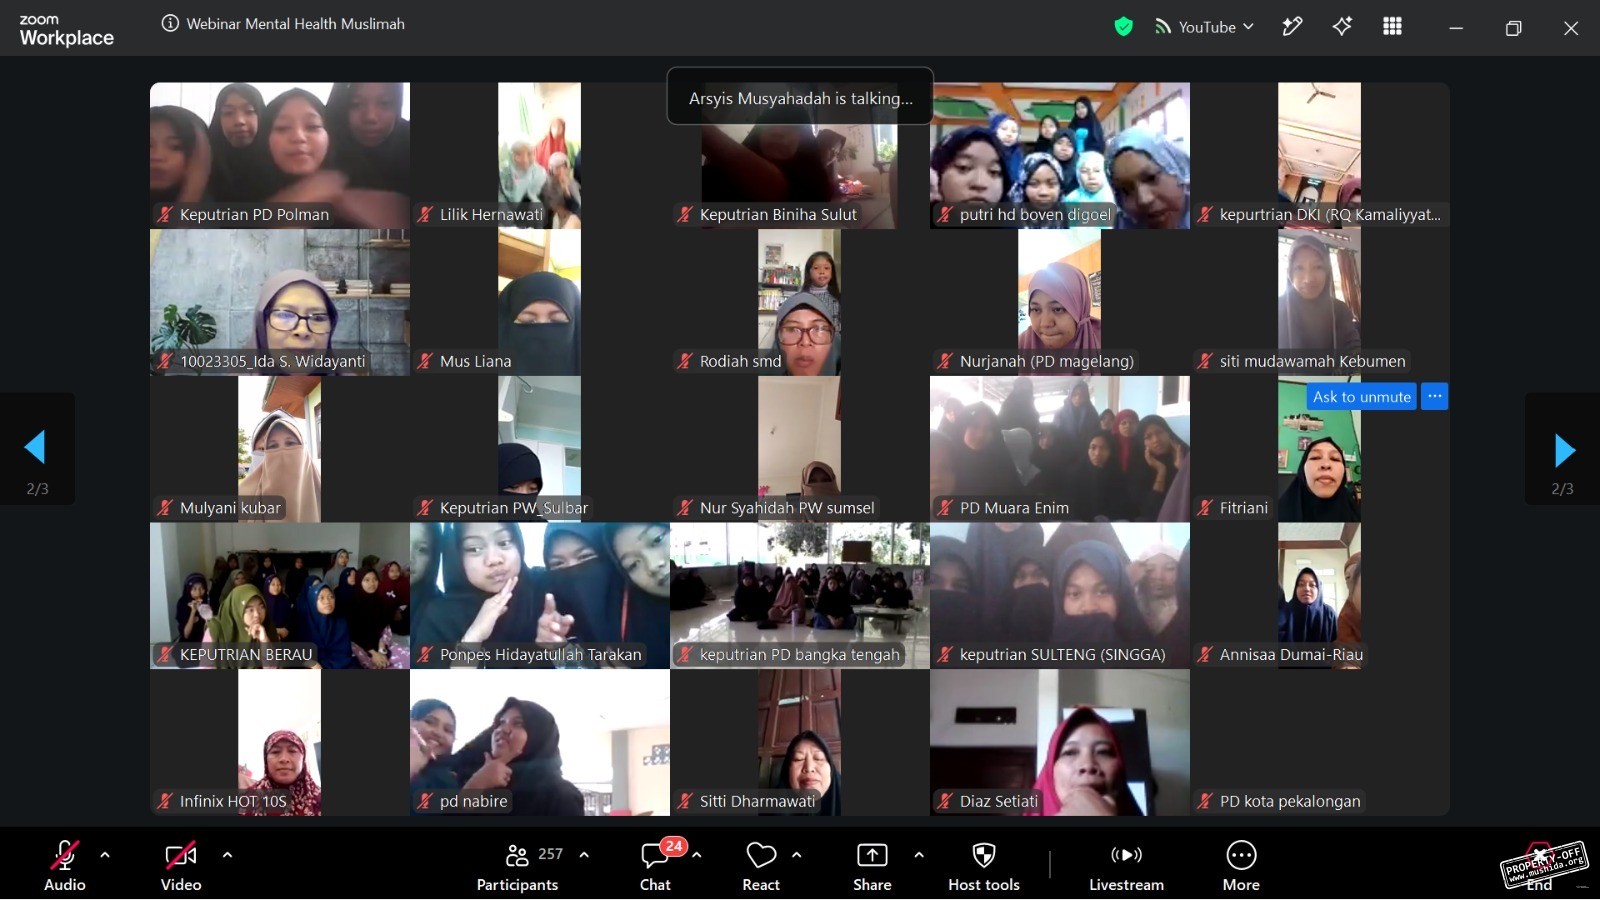Expand the React options arrow
Image resolution: width=1600 pixels, height=900 pixels.
coord(797,855)
